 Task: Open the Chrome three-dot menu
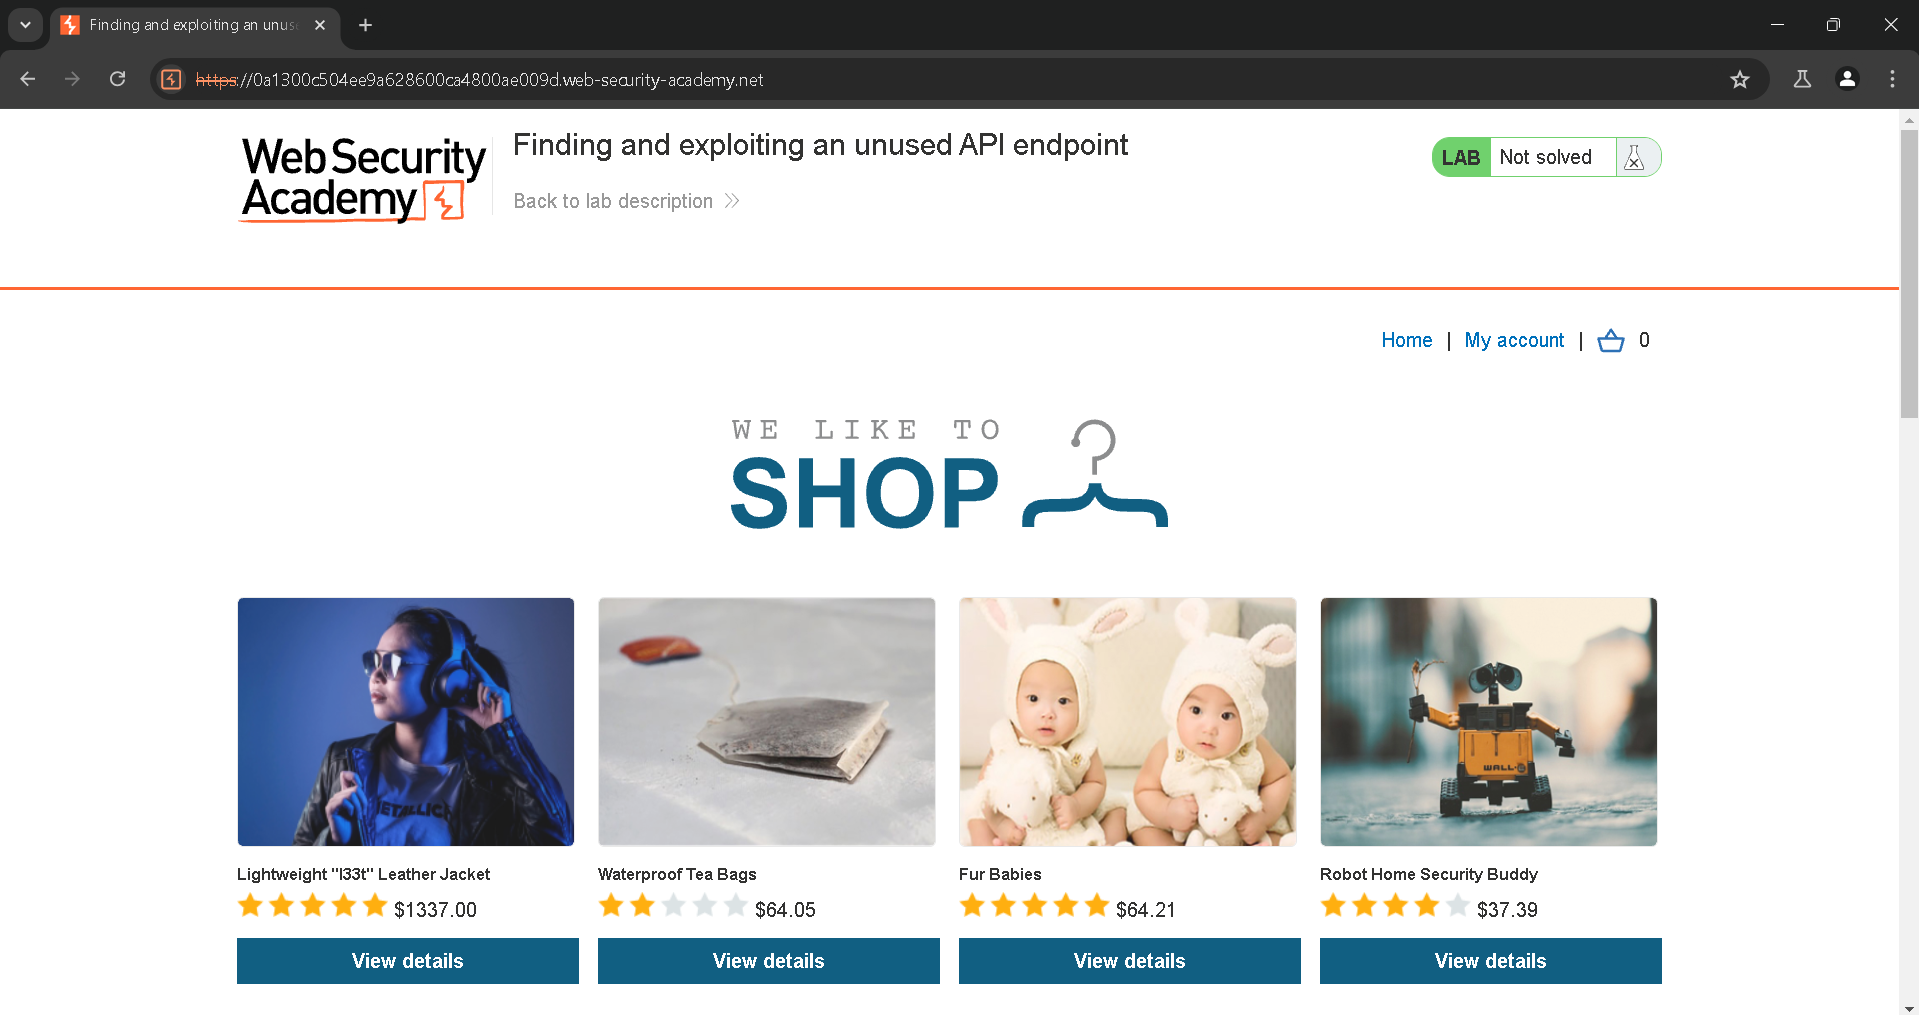click(x=1892, y=80)
